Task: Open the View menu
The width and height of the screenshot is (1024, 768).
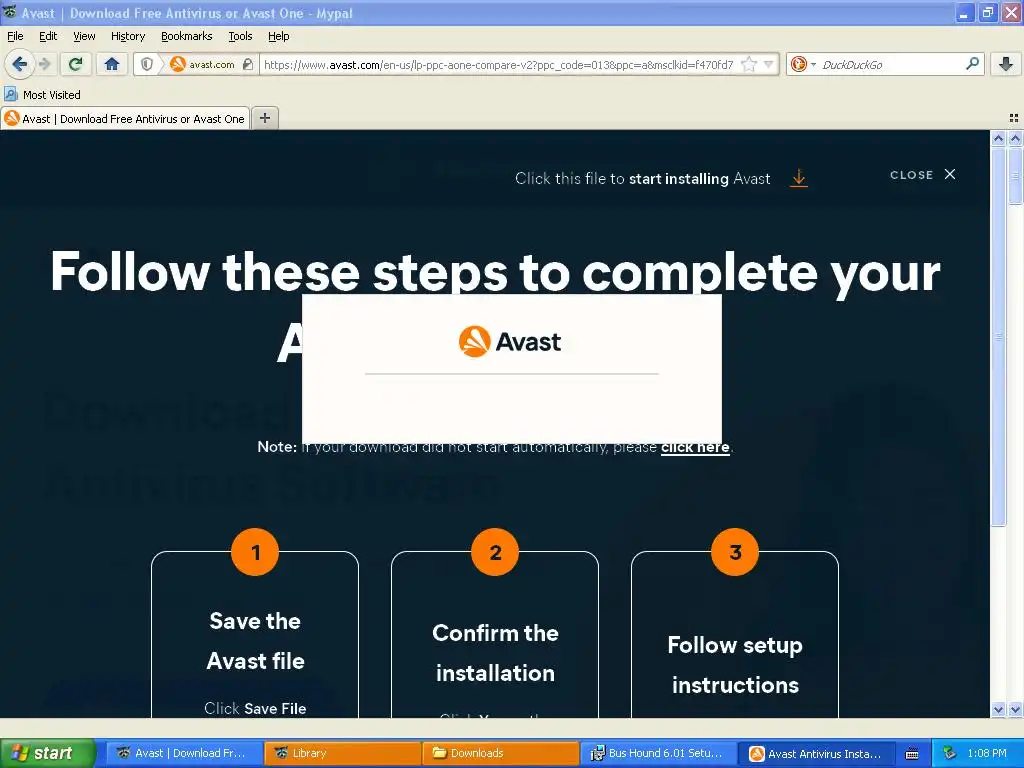Action: pyautogui.click(x=84, y=36)
